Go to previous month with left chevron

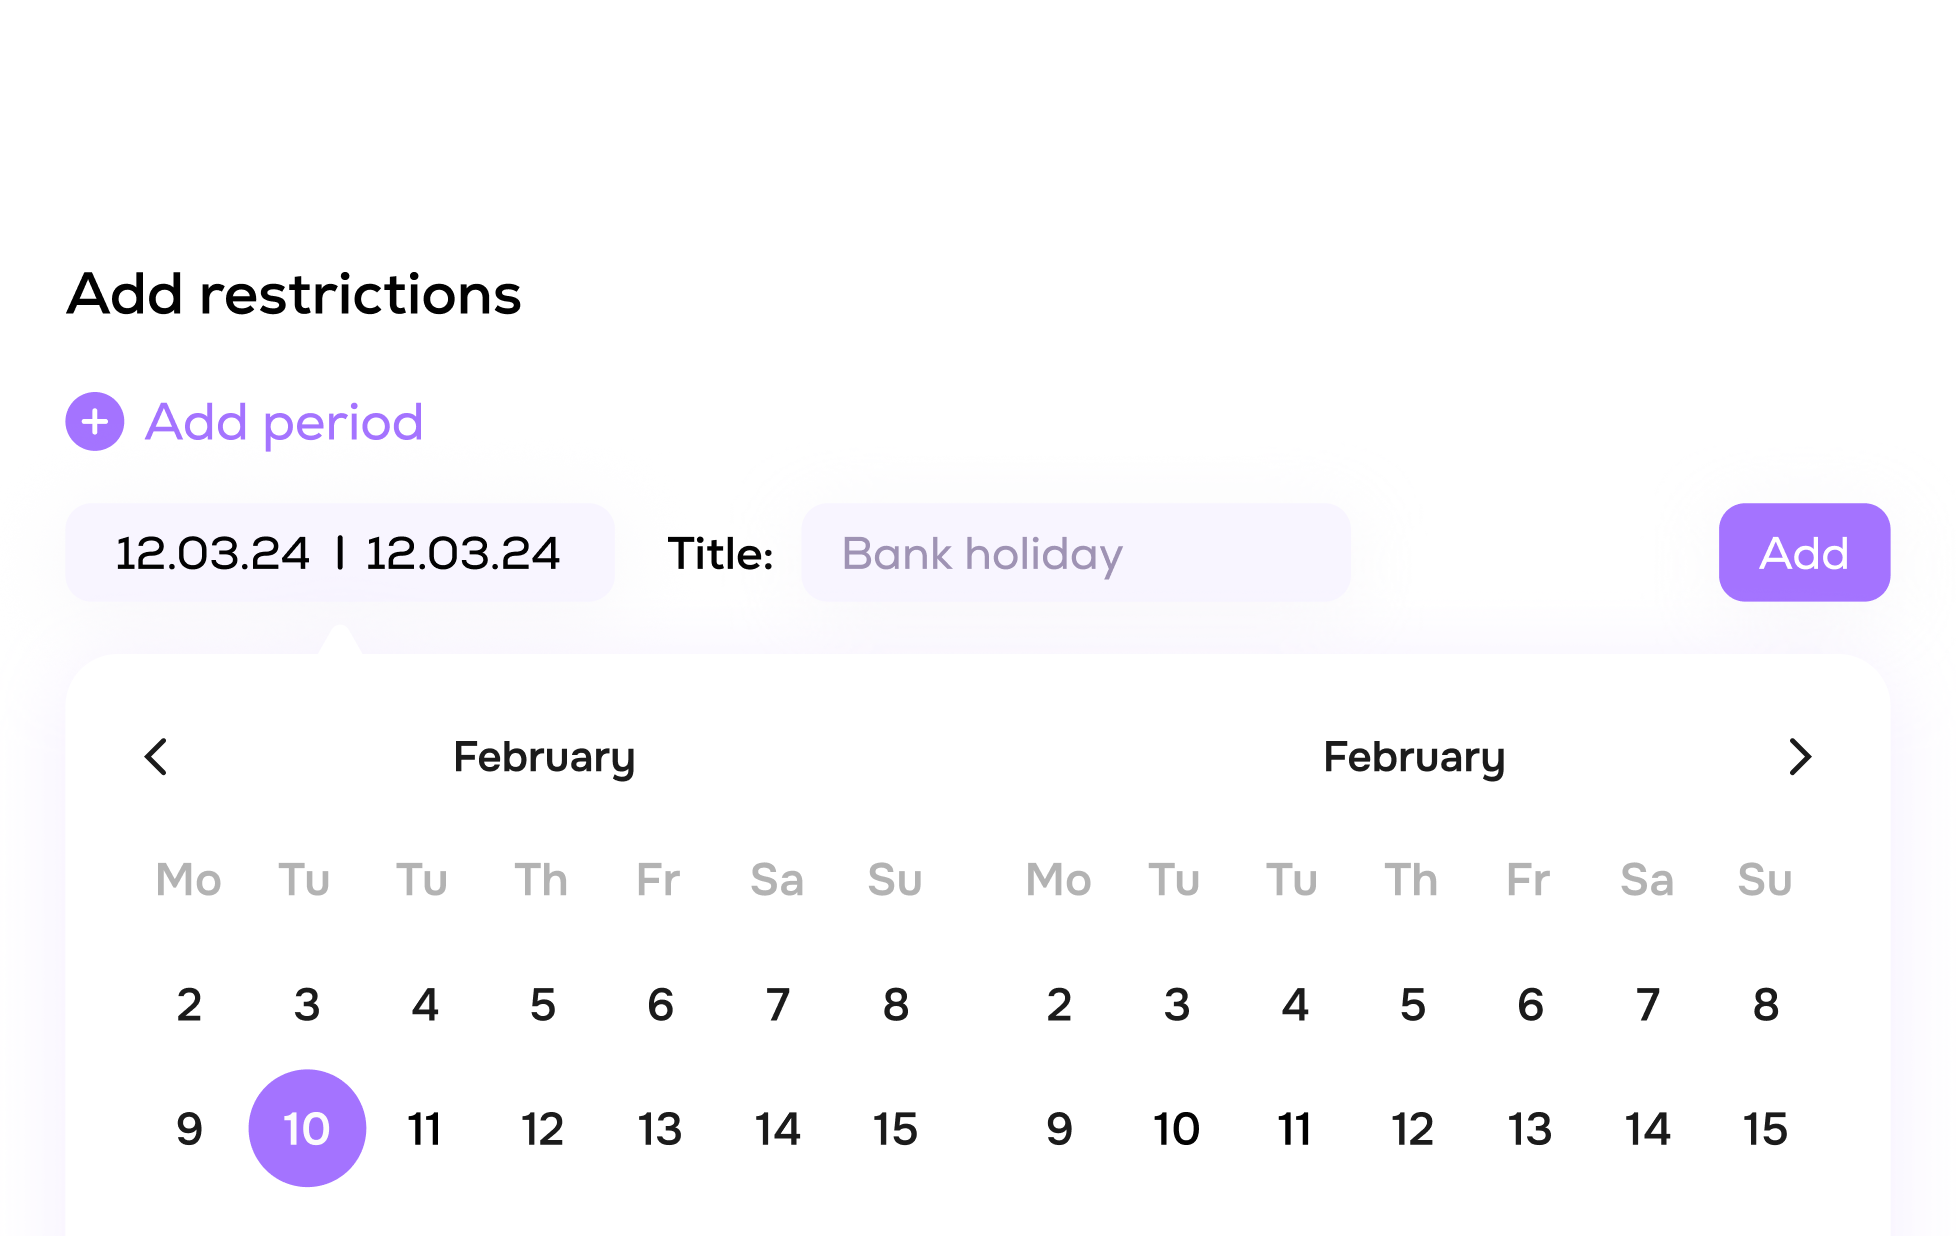157,757
